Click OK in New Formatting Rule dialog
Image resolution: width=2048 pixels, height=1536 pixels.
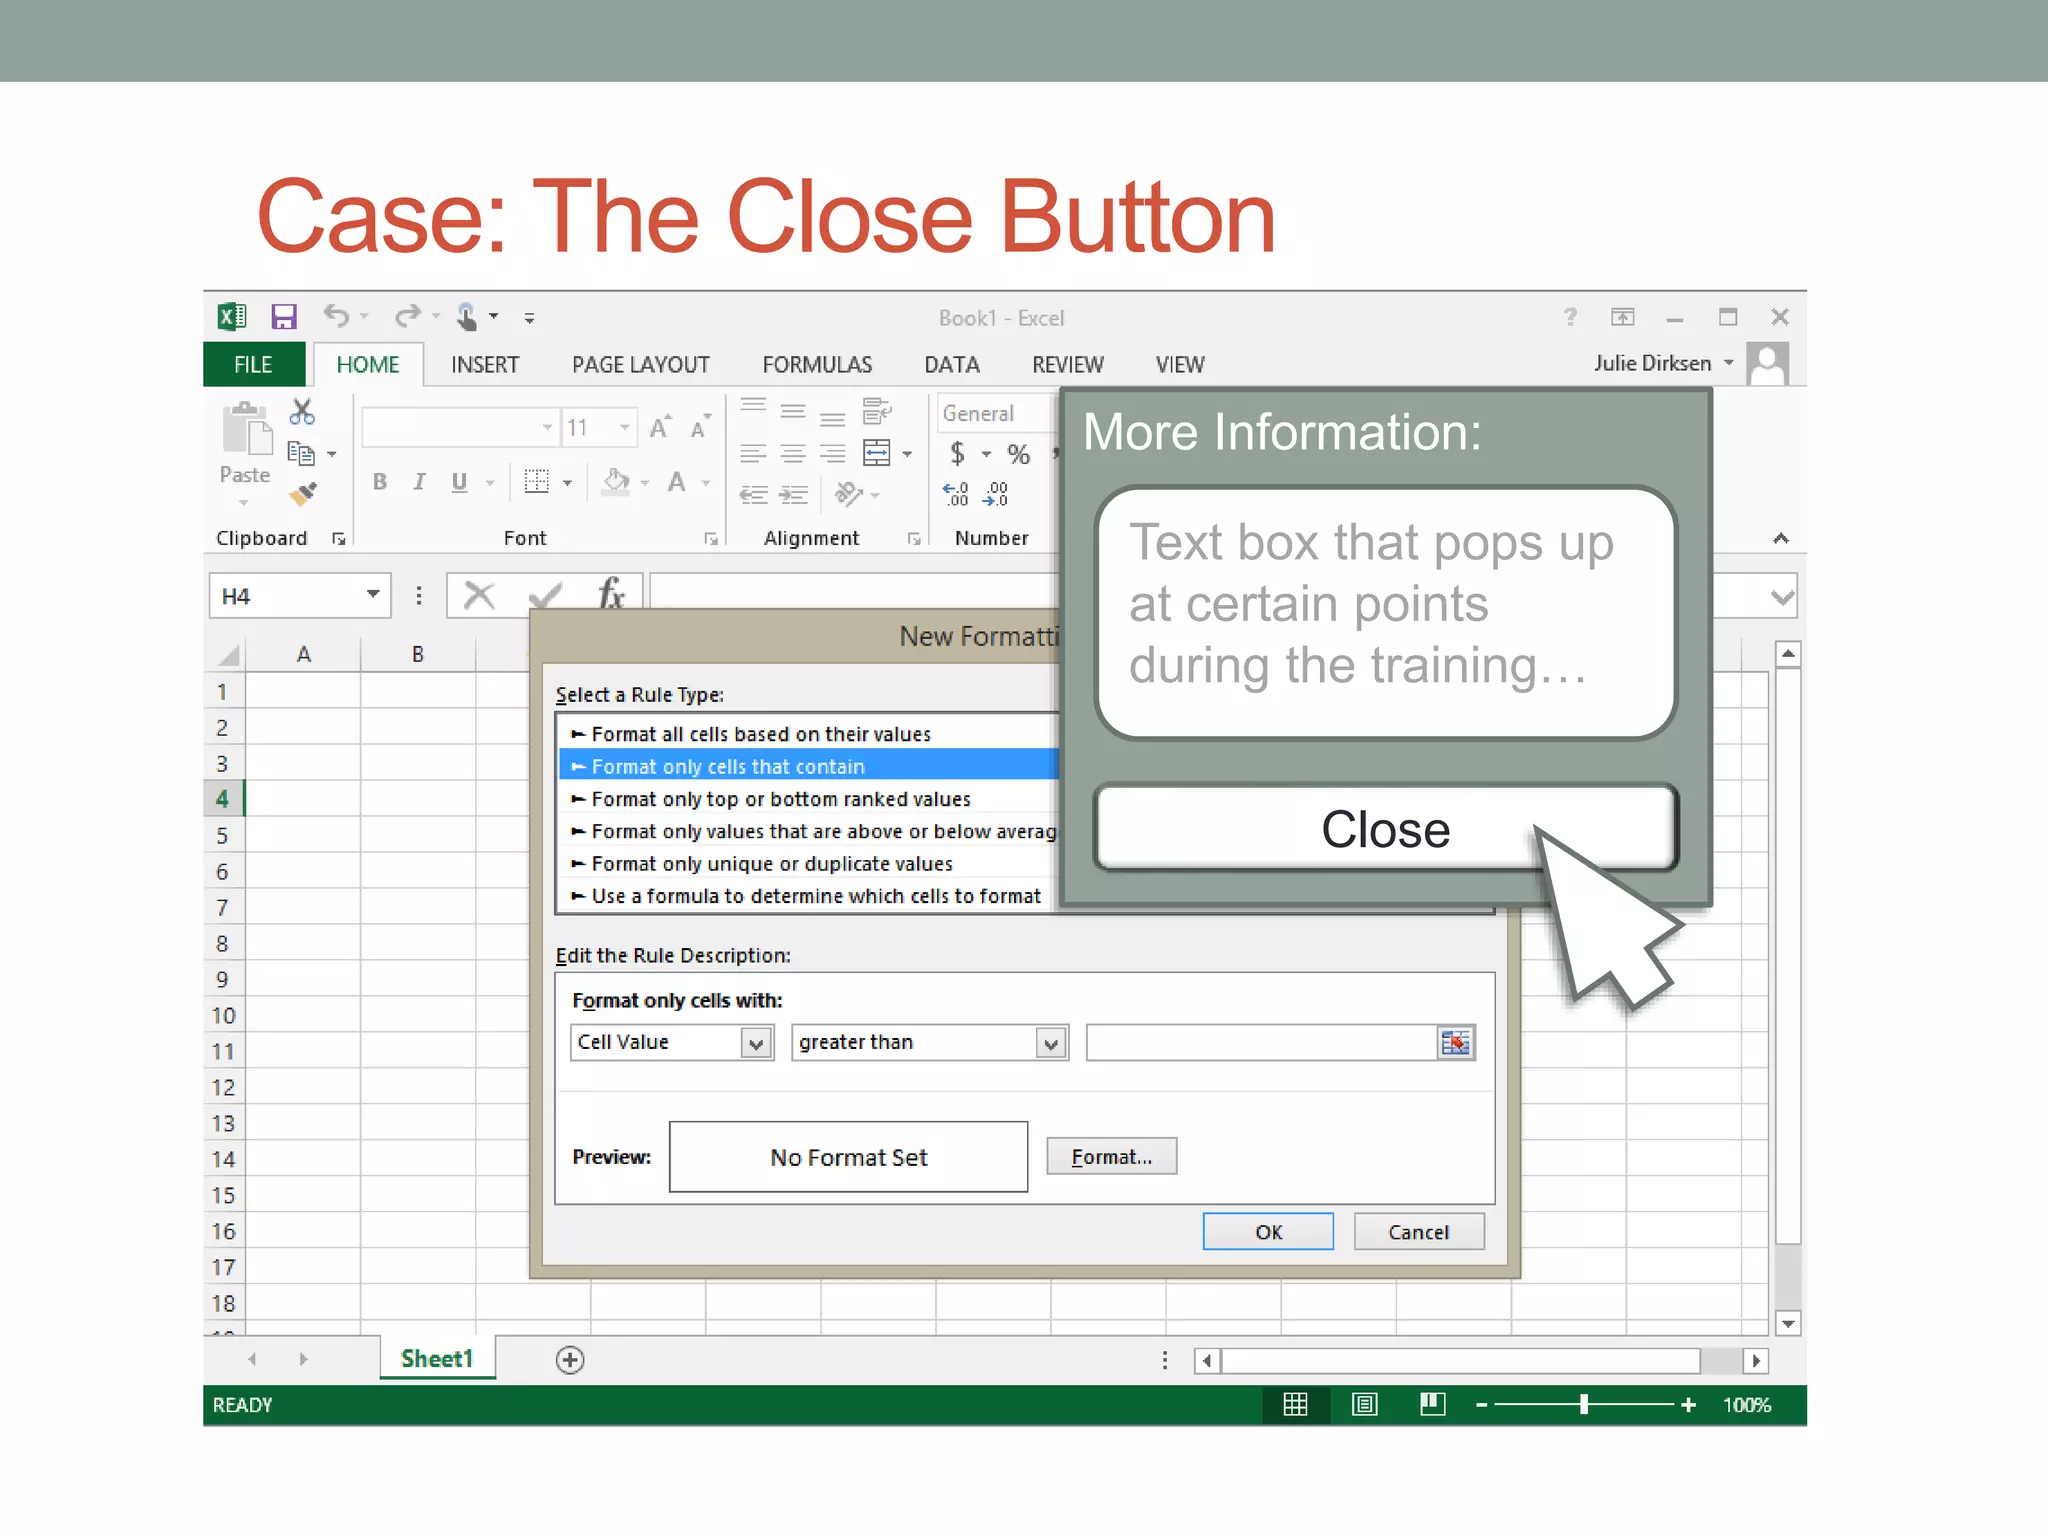1268,1232
